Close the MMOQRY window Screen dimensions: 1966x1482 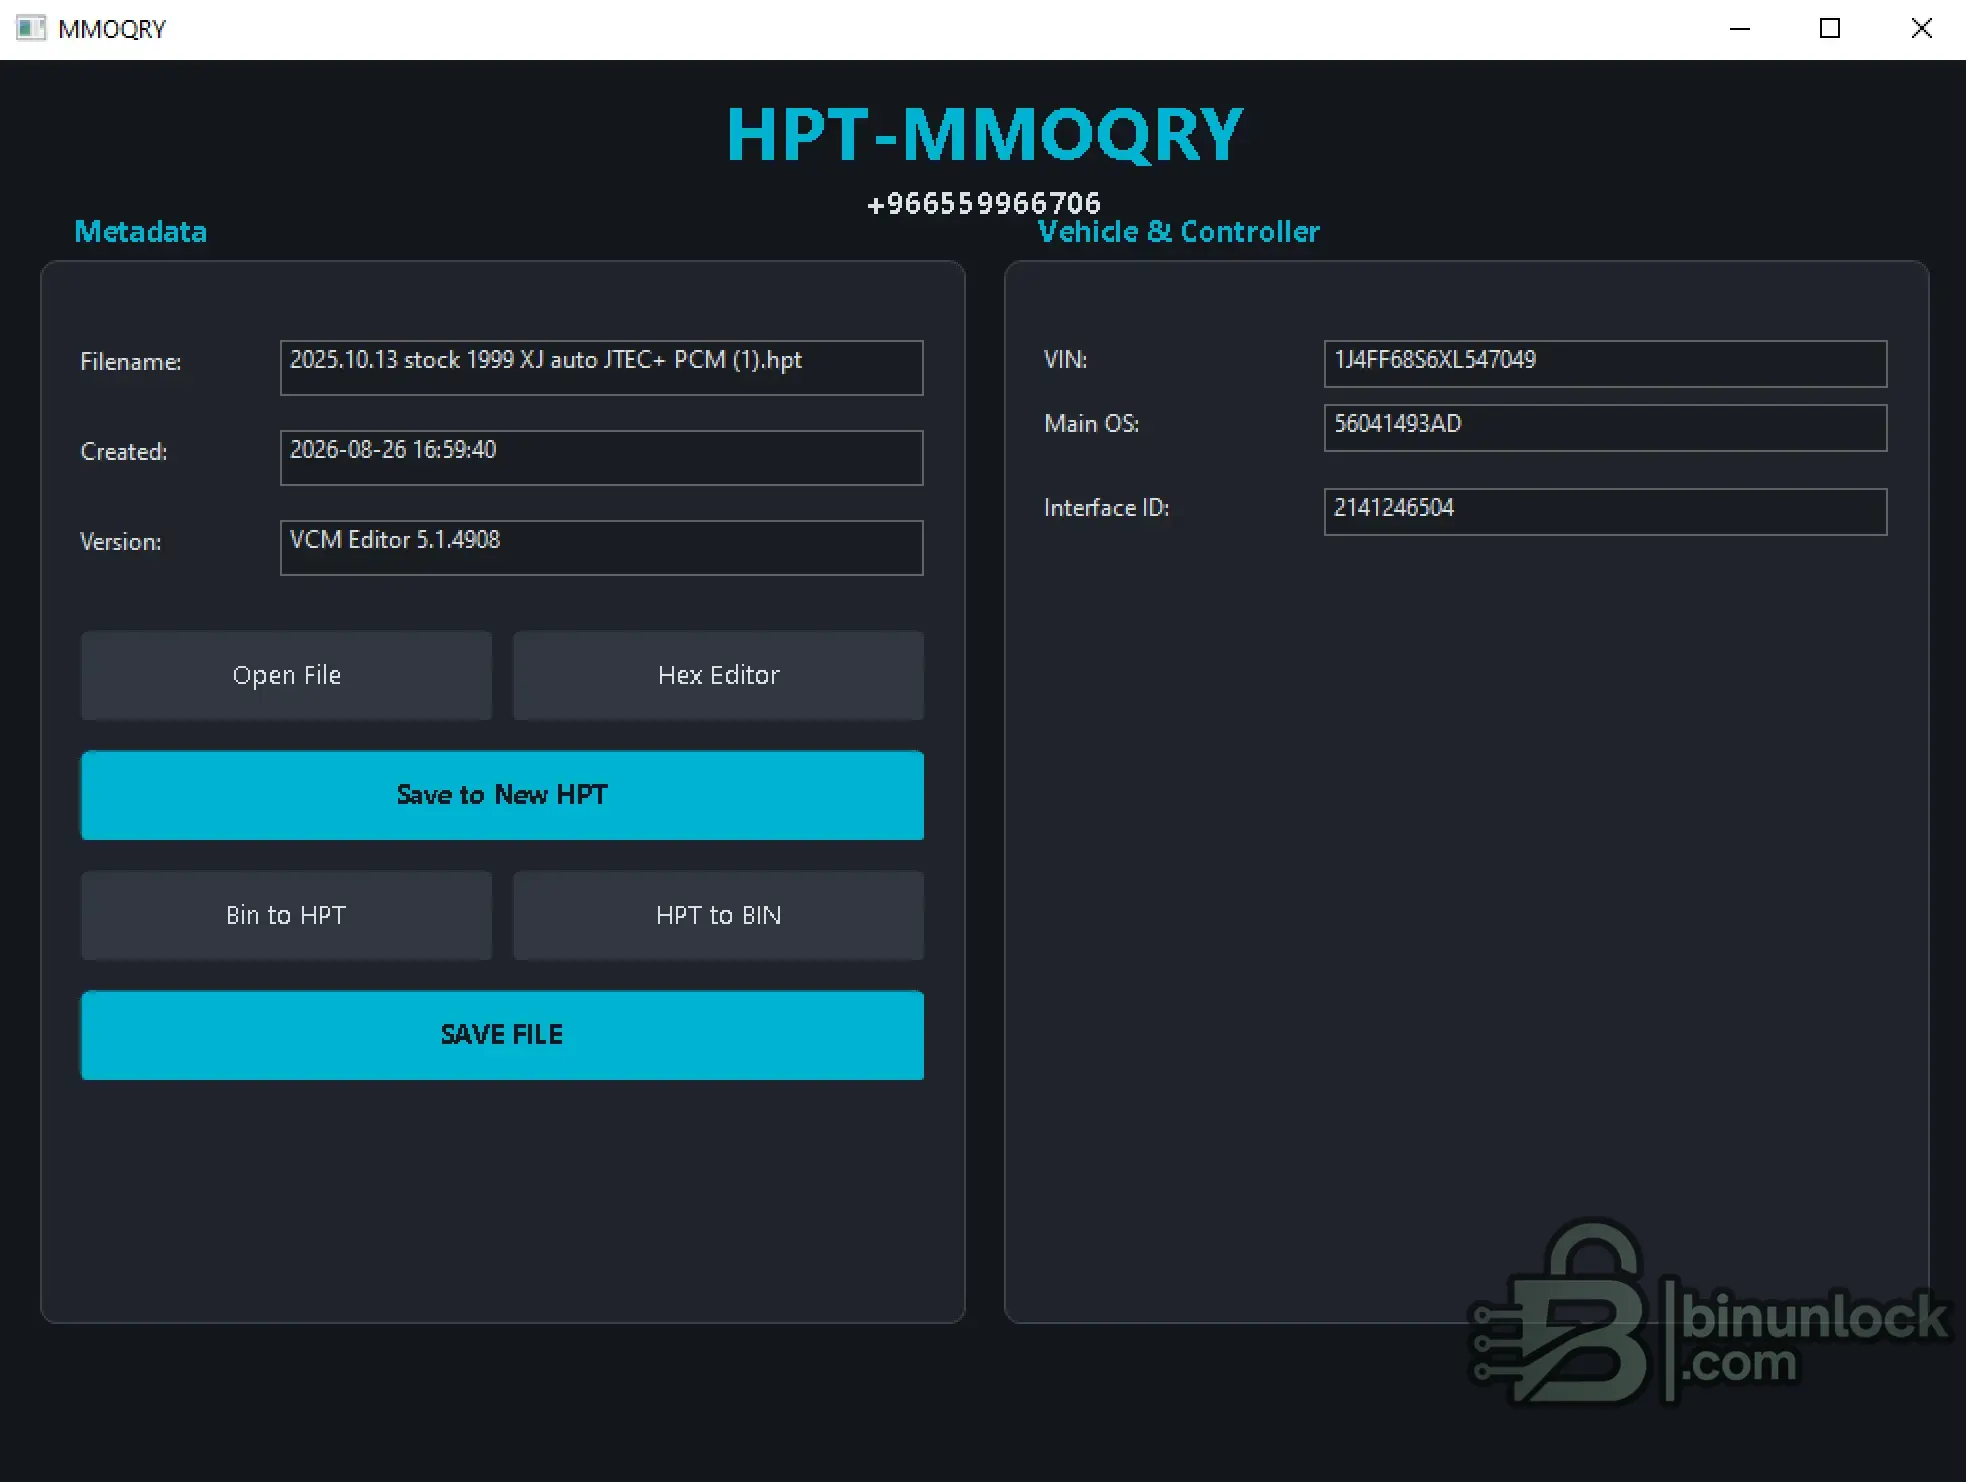(x=1921, y=29)
